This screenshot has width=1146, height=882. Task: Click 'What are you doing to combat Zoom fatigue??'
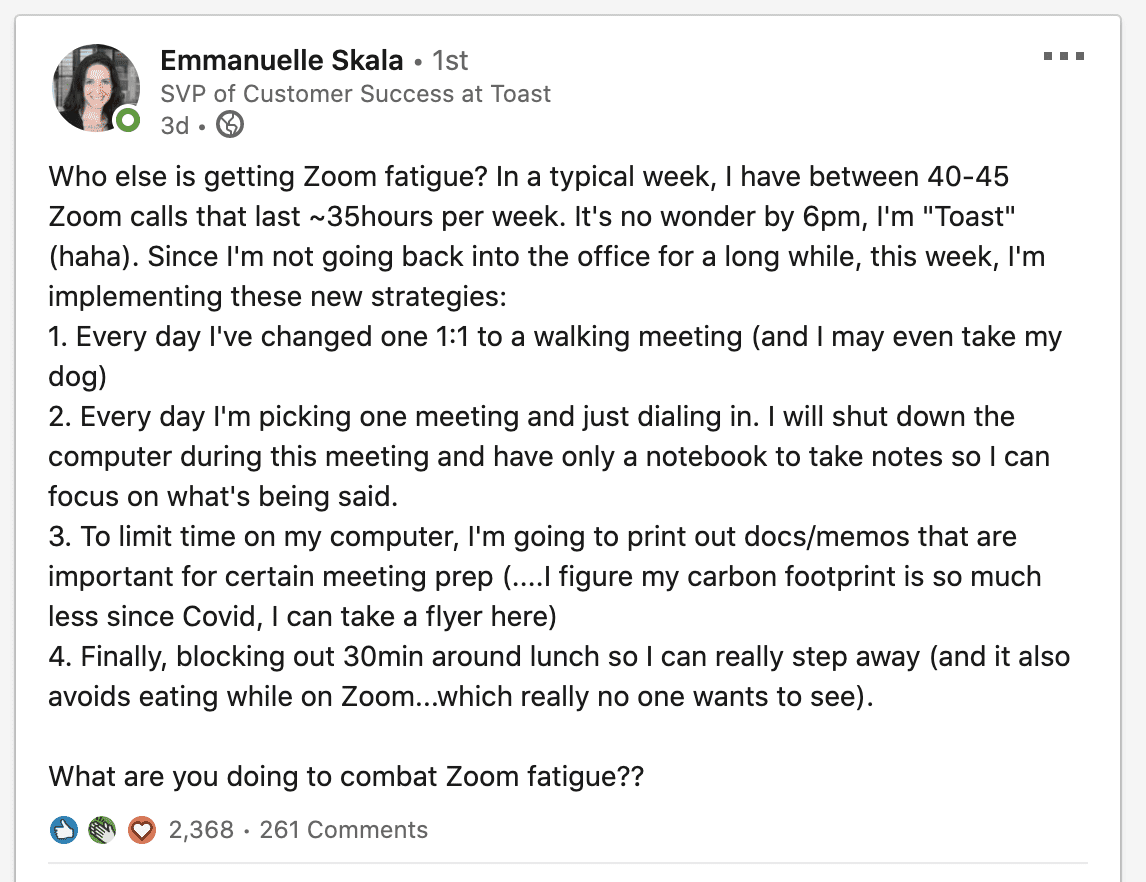pos(346,777)
